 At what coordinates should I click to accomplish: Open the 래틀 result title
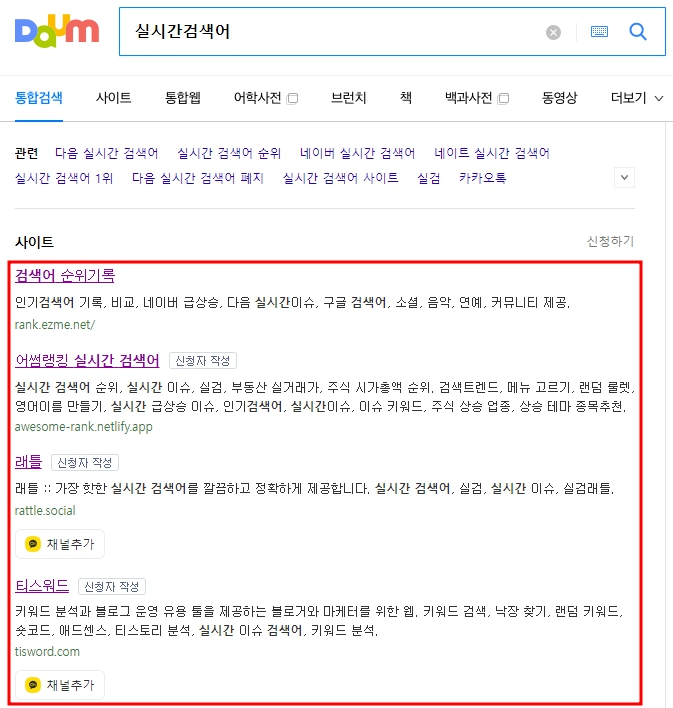(28, 462)
